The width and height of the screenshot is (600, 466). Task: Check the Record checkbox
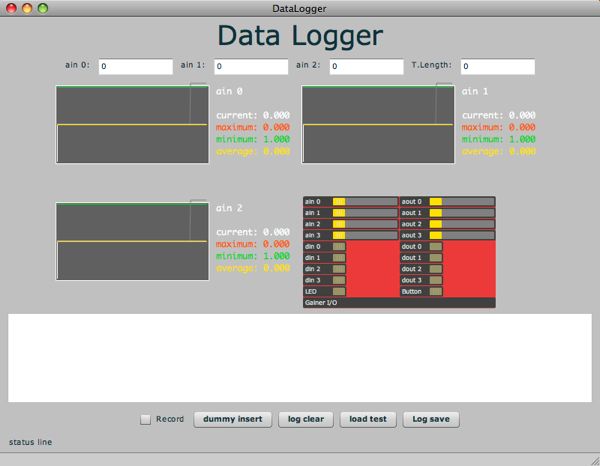(x=146, y=419)
